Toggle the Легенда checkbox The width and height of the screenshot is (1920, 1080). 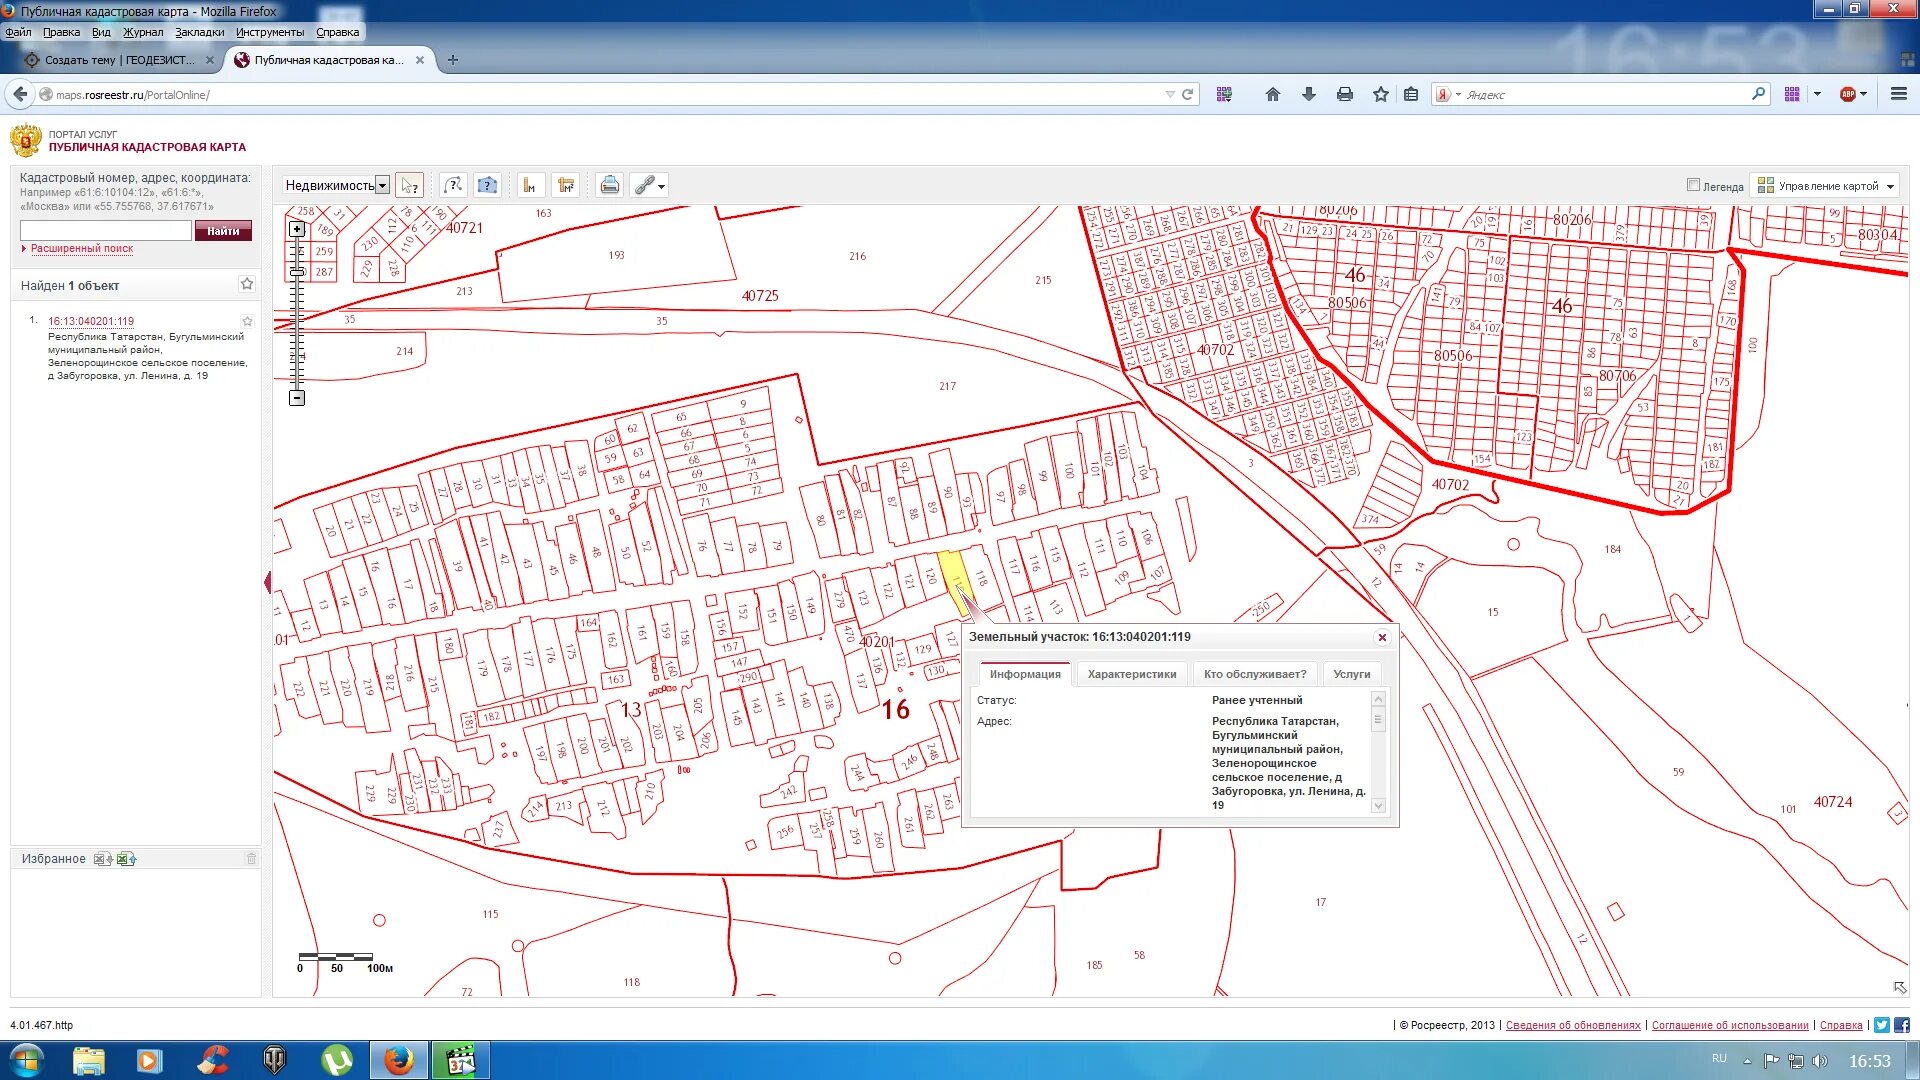point(1693,185)
